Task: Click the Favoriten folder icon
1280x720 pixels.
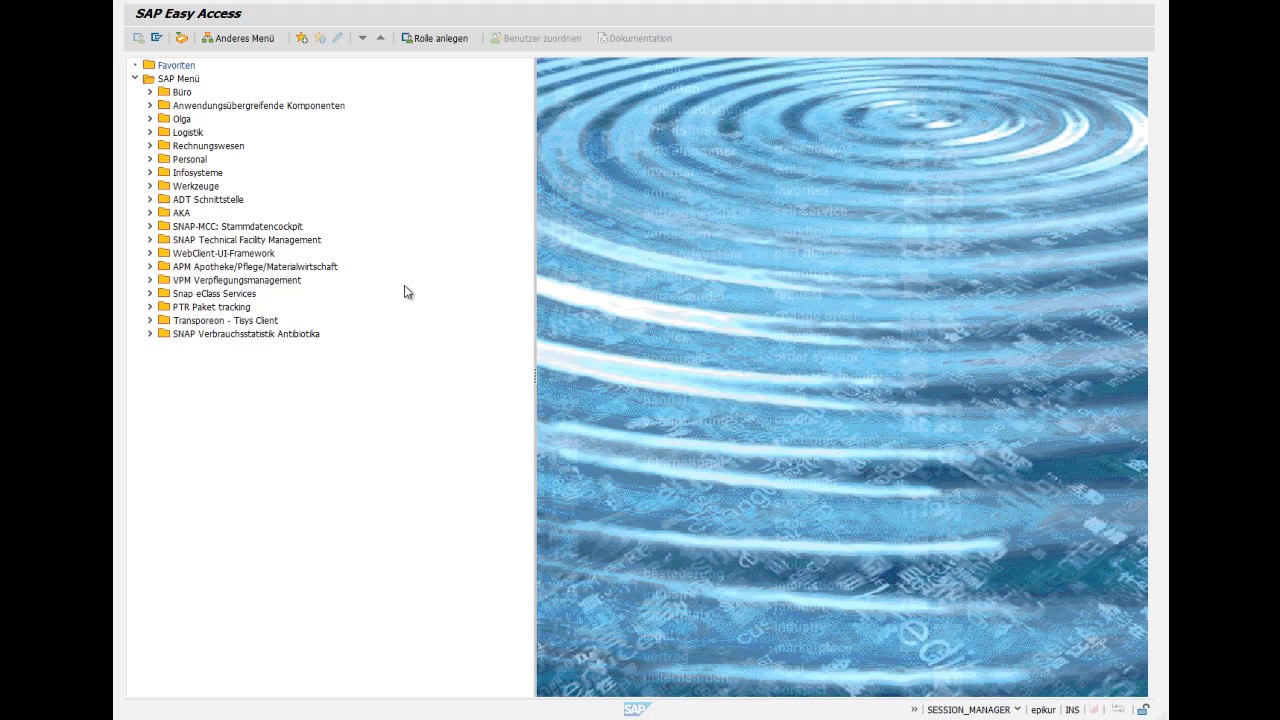Action: coord(149,65)
